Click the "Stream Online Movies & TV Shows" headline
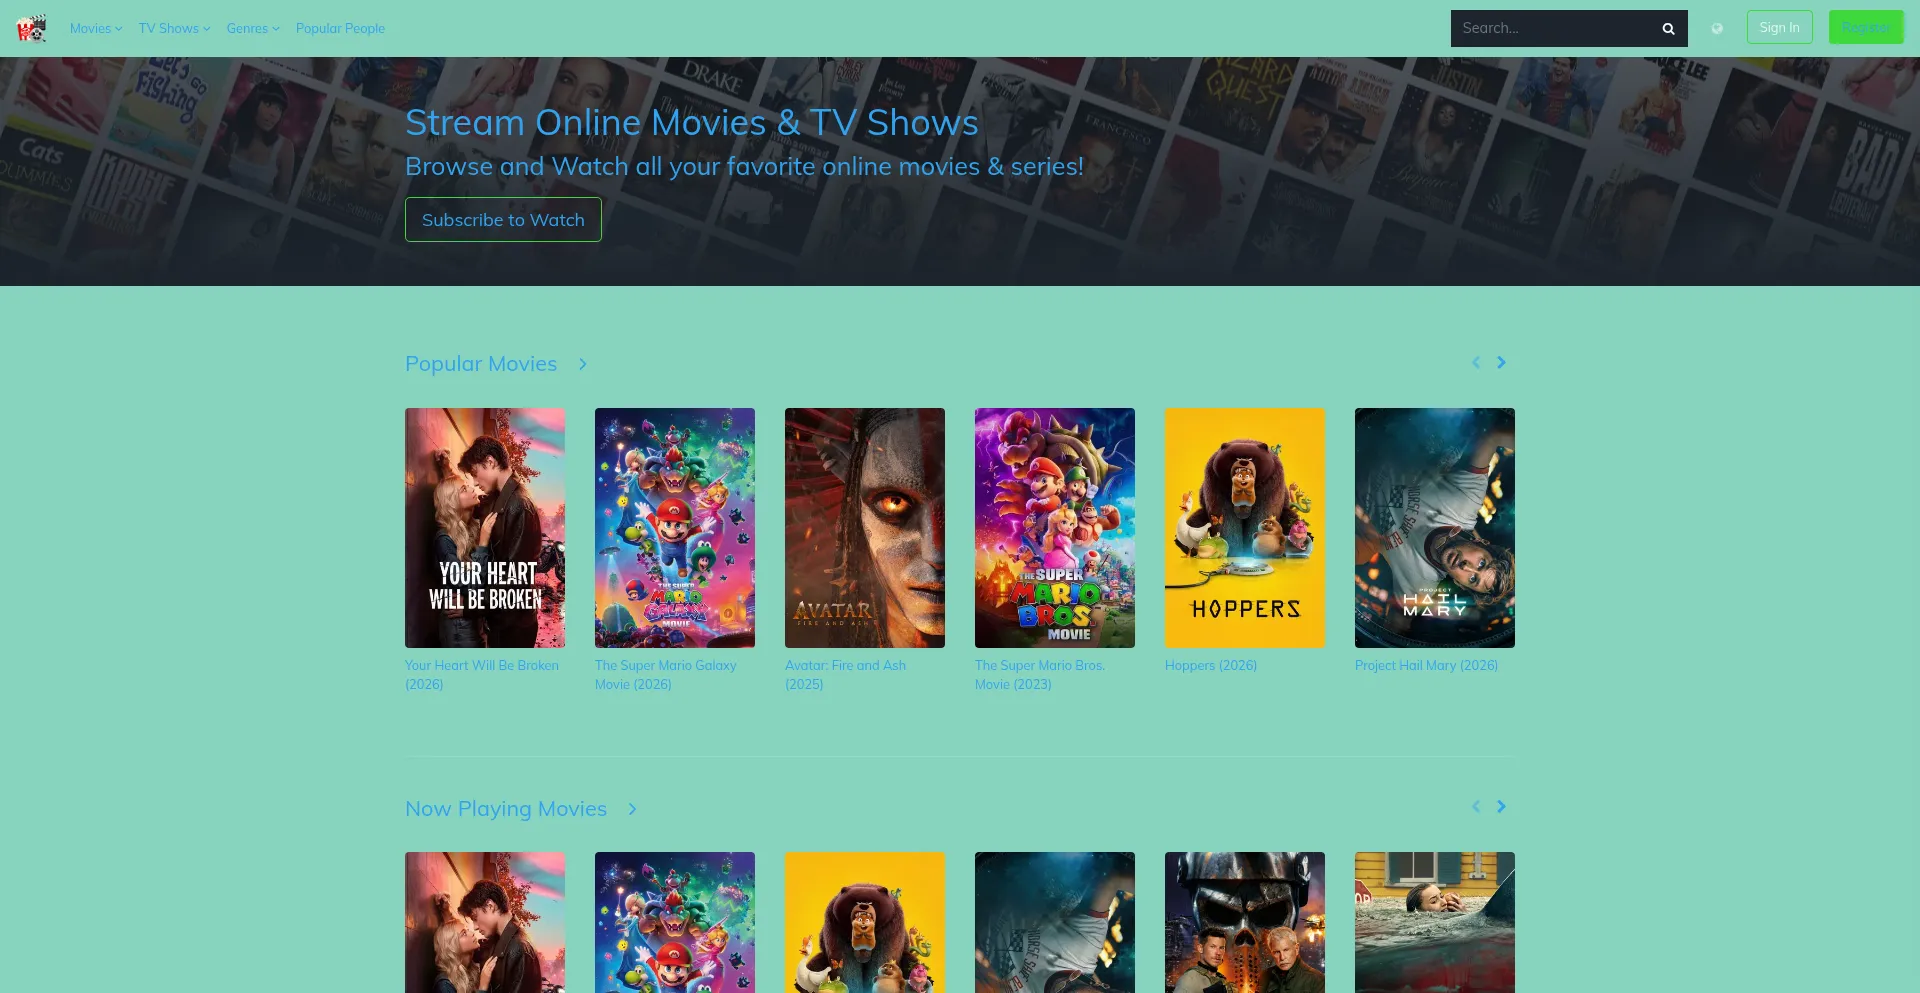Screen dimensions: 1920x993 tap(692, 123)
